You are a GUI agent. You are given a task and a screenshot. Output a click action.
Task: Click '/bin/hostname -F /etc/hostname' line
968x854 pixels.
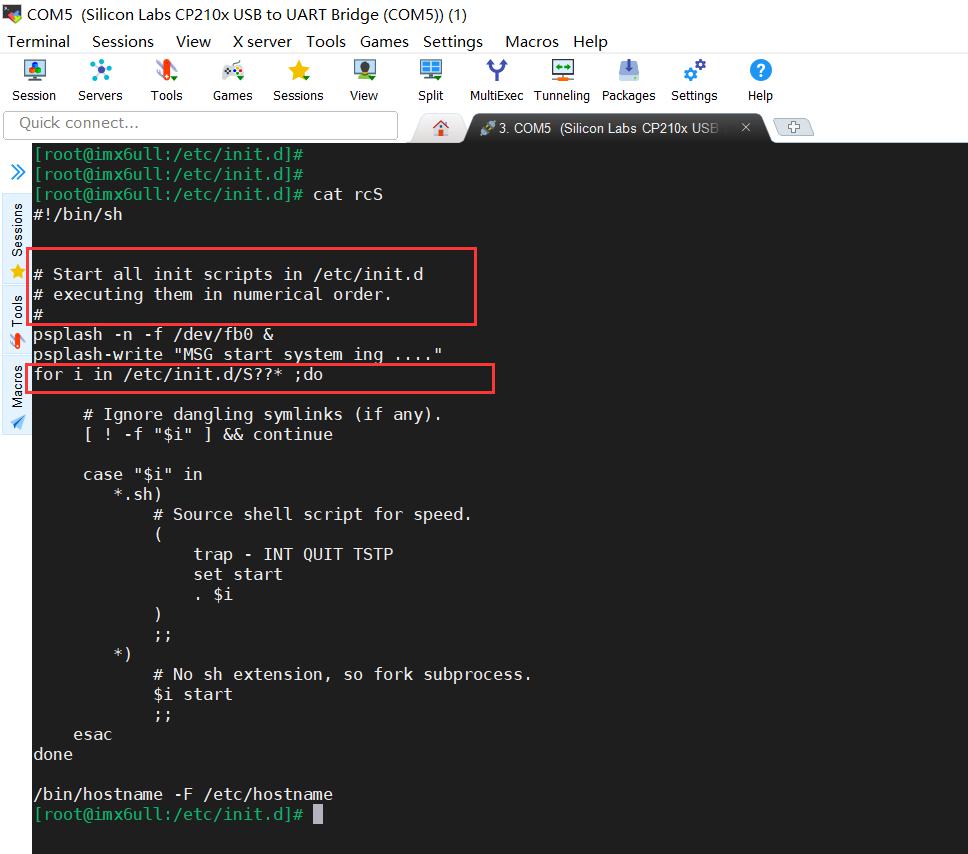click(183, 795)
